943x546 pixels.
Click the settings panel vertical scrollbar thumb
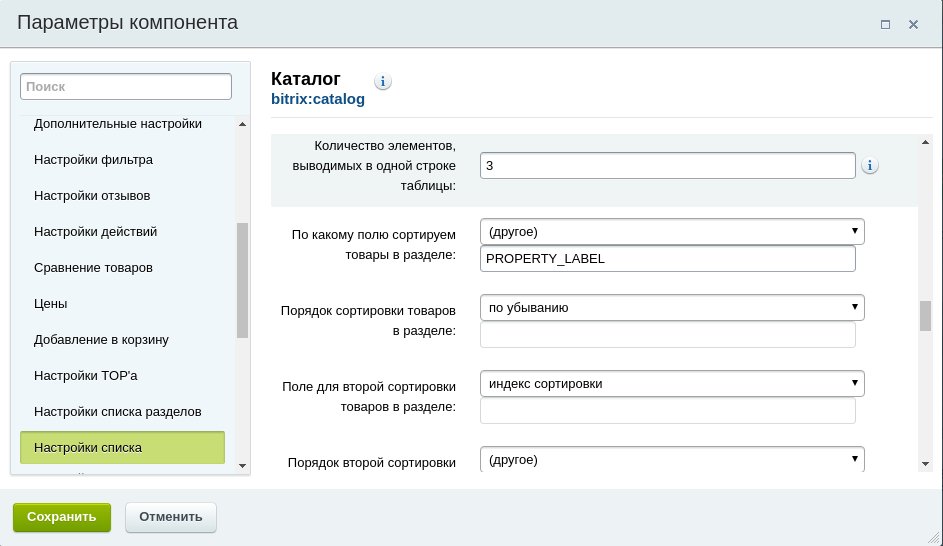click(925, 316)
